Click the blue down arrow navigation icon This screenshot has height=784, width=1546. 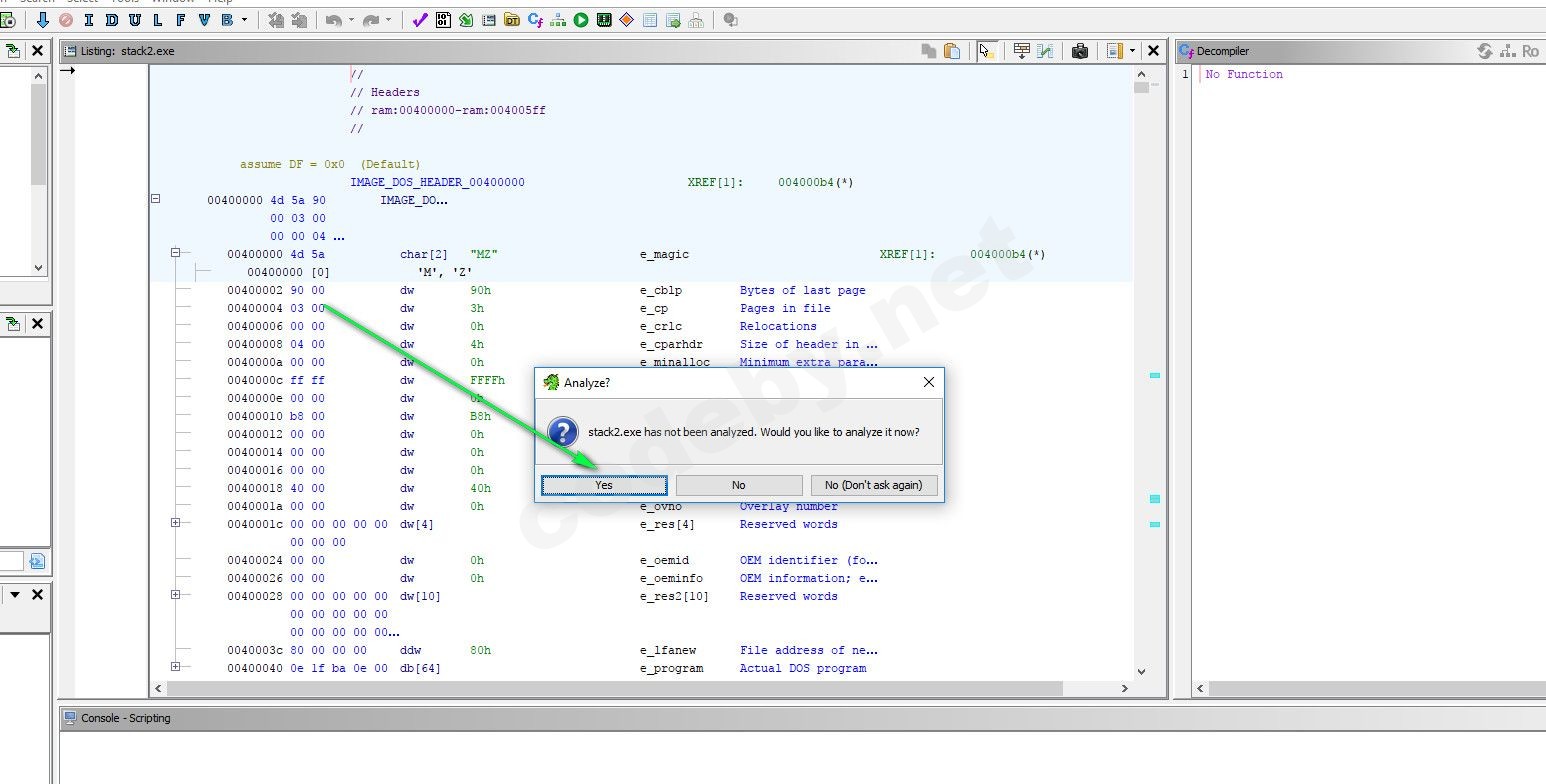tap(42, 20)
